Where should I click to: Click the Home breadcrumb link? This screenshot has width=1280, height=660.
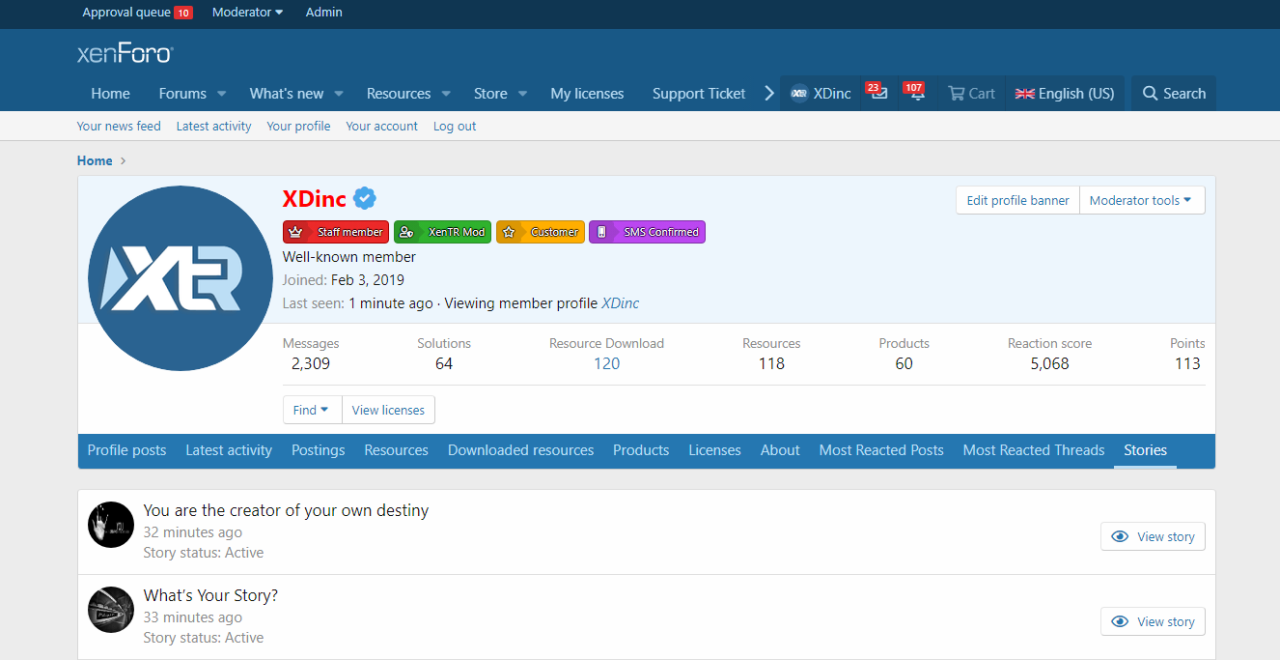pyautogui.click(x=95, y=160)
